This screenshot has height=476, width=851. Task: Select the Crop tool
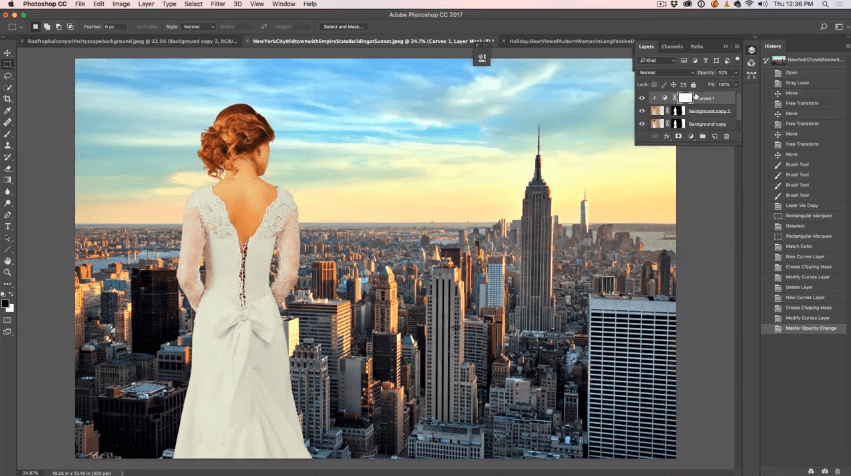[8, 99]
